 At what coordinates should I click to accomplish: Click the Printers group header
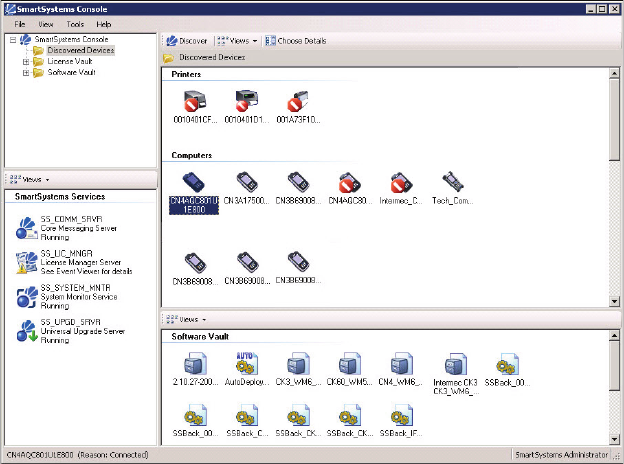[x=186, y=74]
